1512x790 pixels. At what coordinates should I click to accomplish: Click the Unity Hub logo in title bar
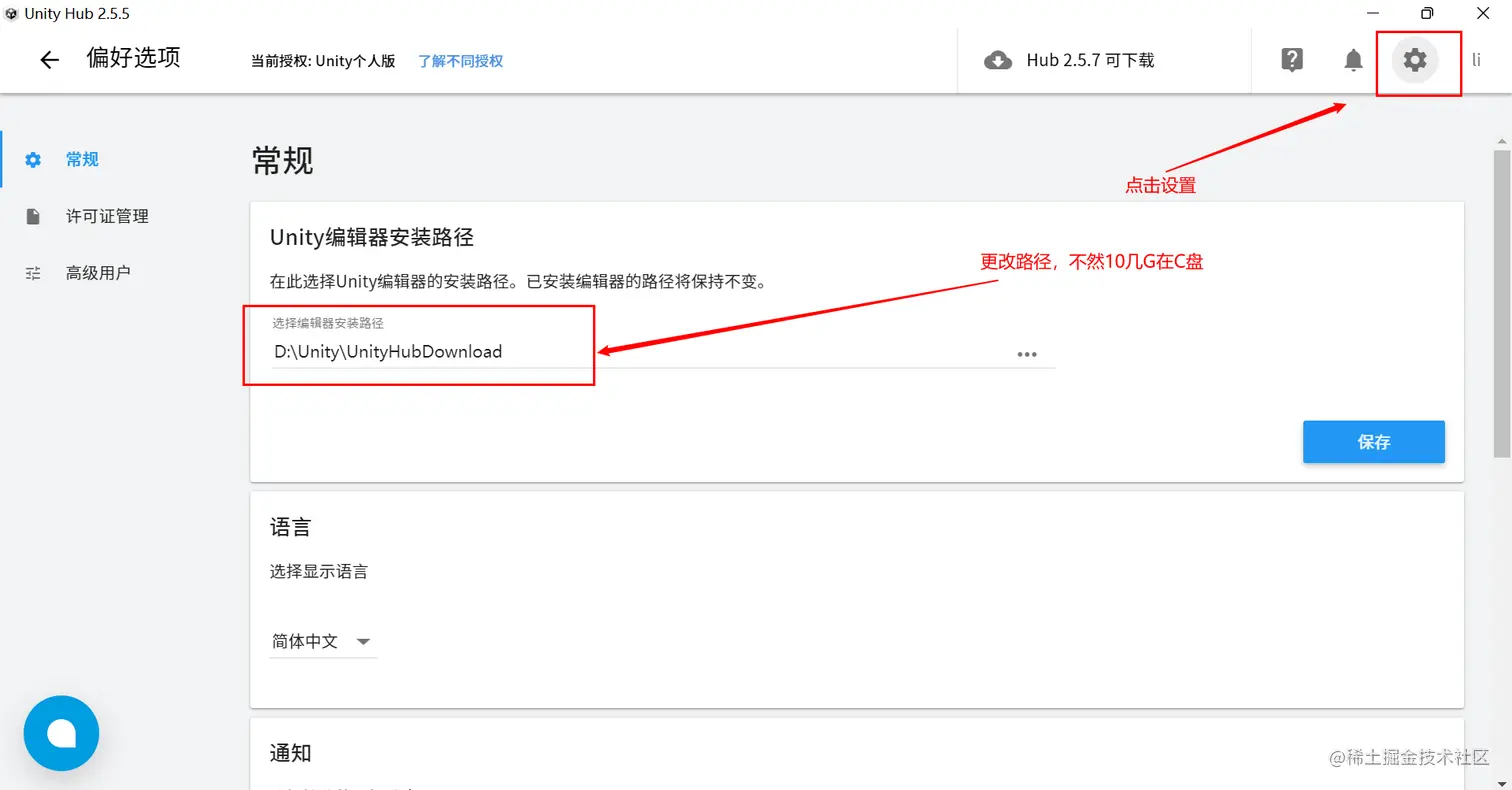12,13
